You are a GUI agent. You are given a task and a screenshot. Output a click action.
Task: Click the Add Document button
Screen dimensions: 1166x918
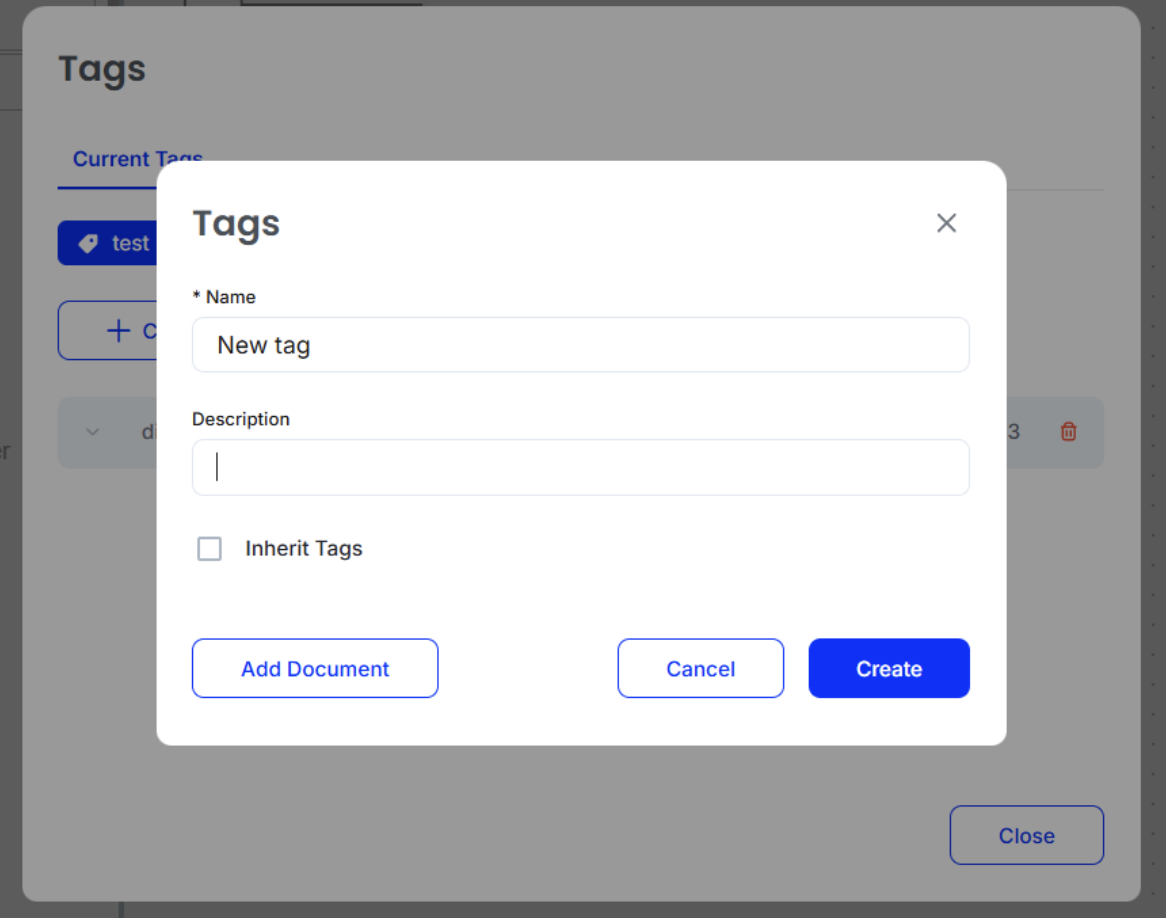315,668
